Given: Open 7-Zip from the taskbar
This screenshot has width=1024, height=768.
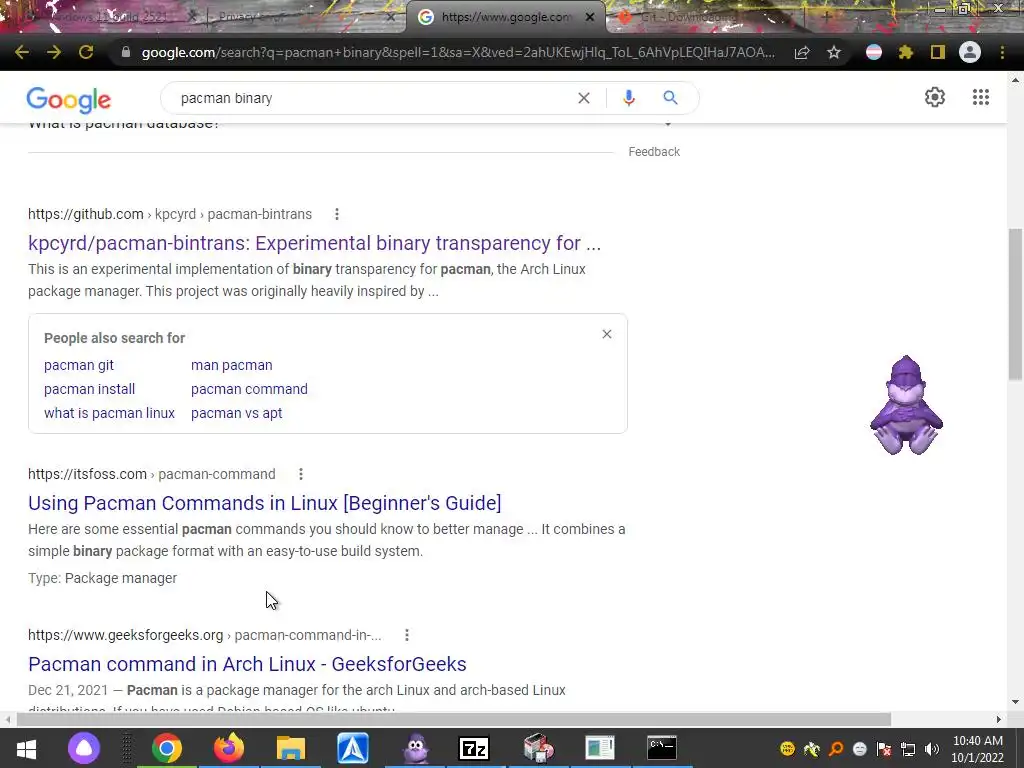Looking at the screenshot, I should [x=475, y=748].
